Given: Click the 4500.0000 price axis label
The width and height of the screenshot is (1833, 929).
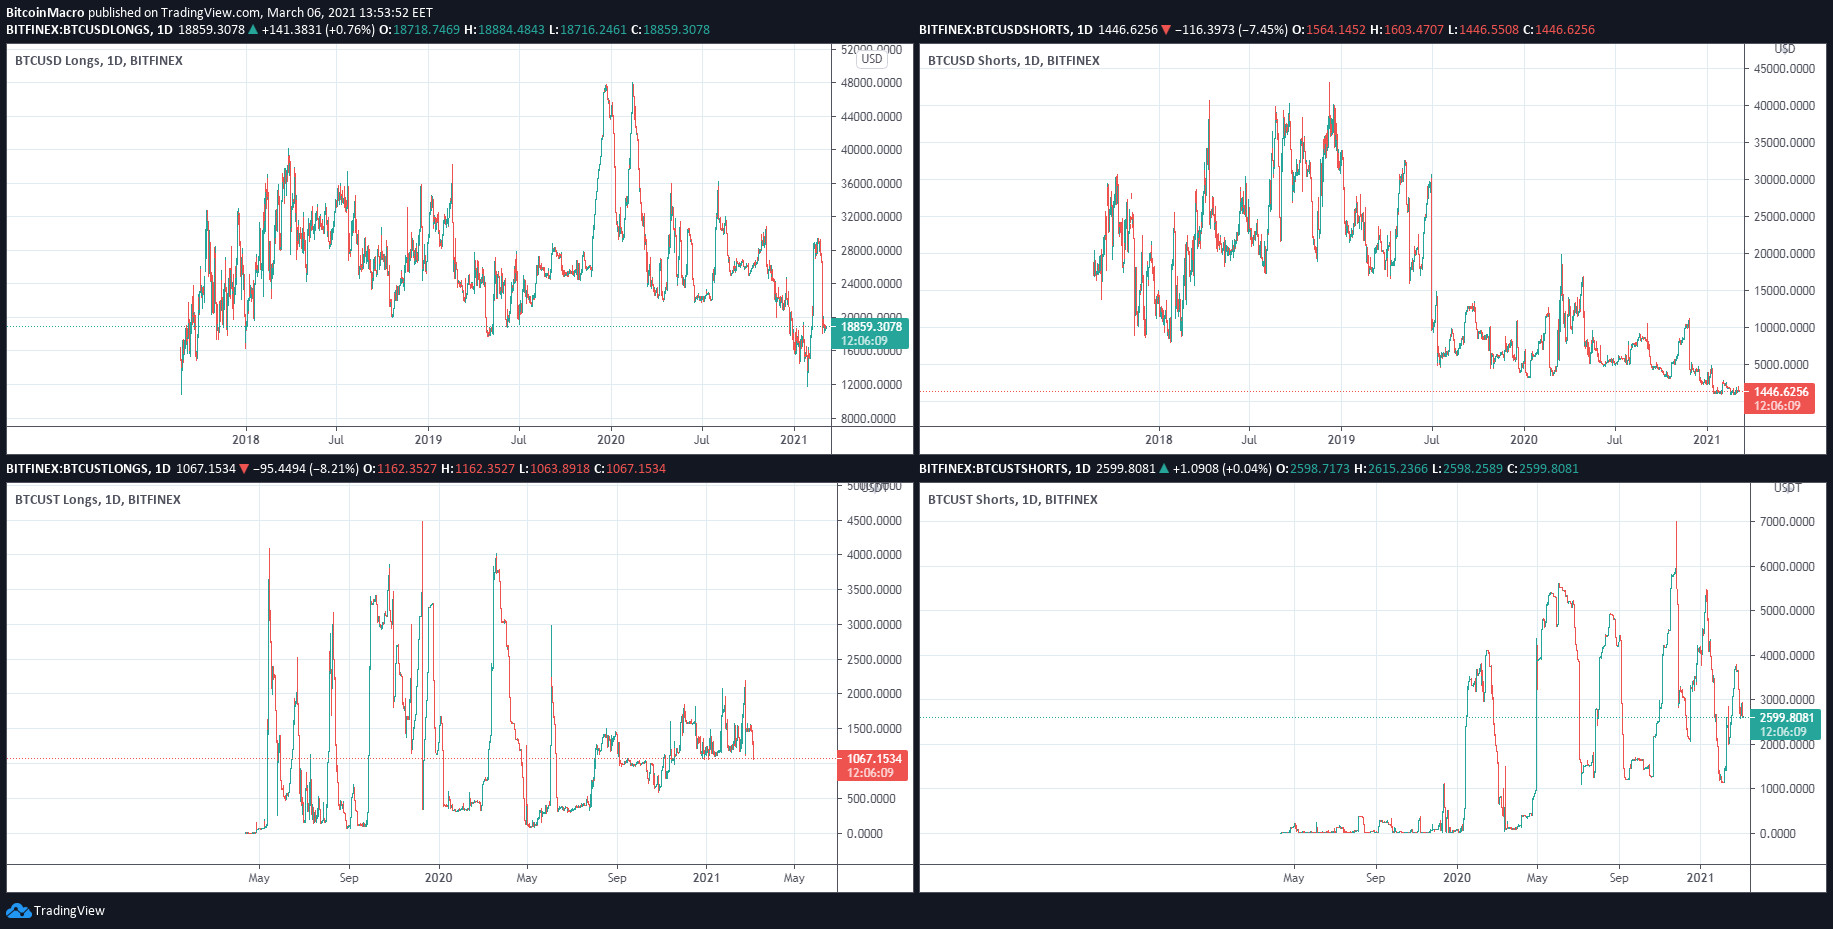Looking at the screenshot, I should pyautogui.click(x=874, y=521).
